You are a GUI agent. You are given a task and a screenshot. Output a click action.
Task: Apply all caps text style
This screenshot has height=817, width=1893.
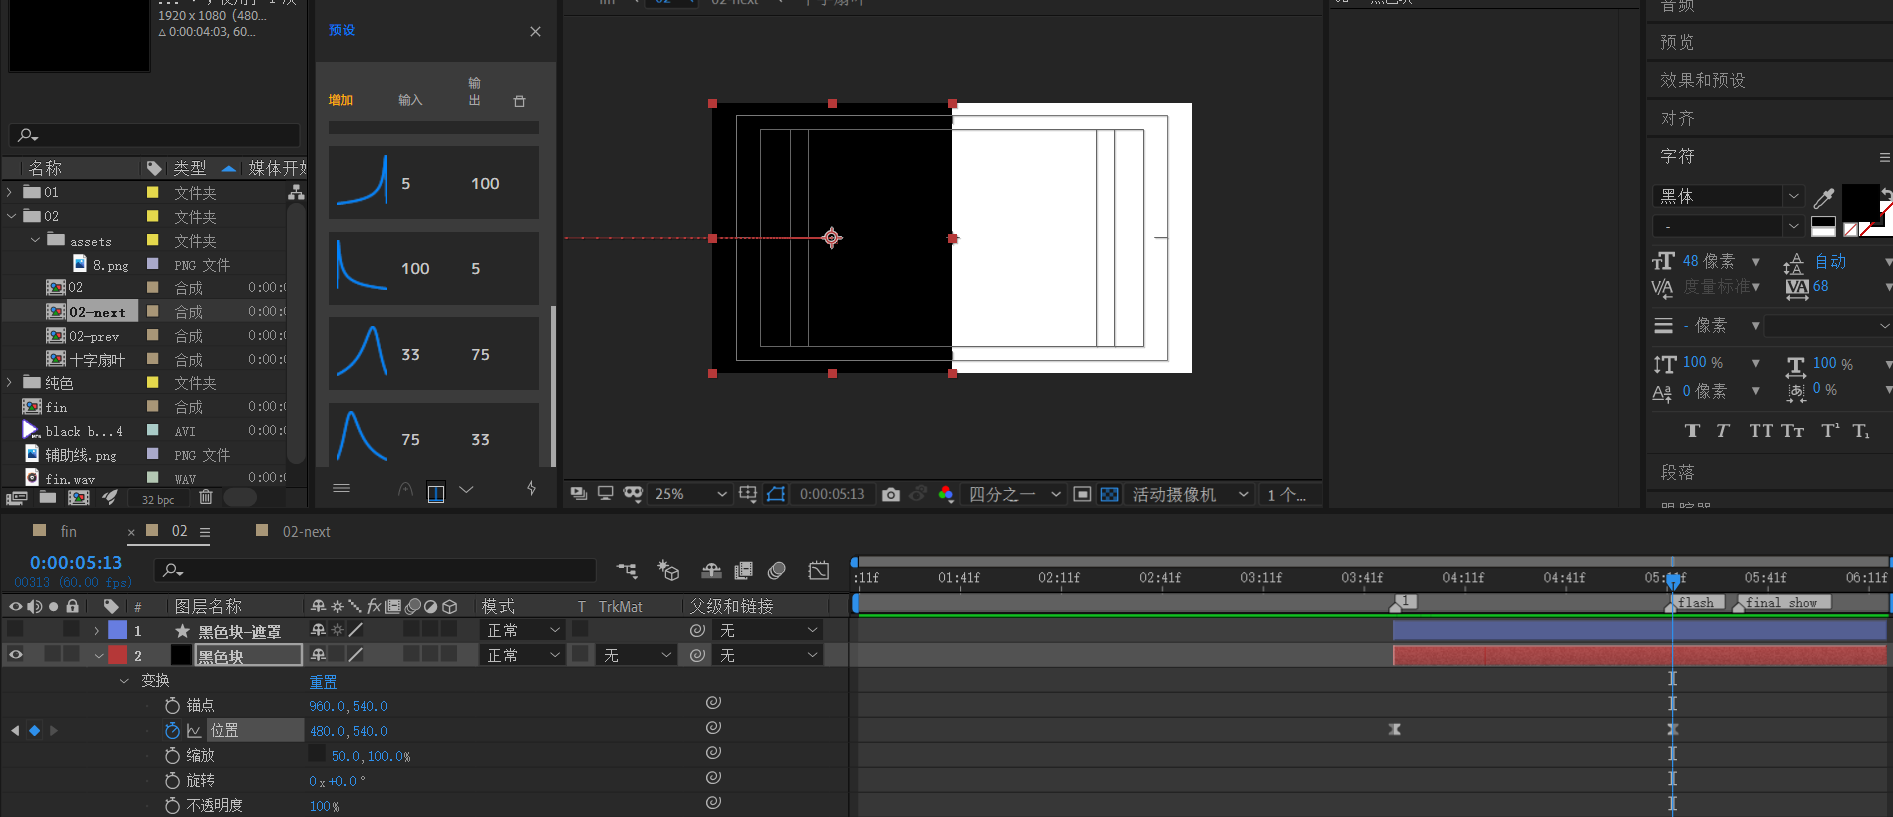click(1761, 431)
